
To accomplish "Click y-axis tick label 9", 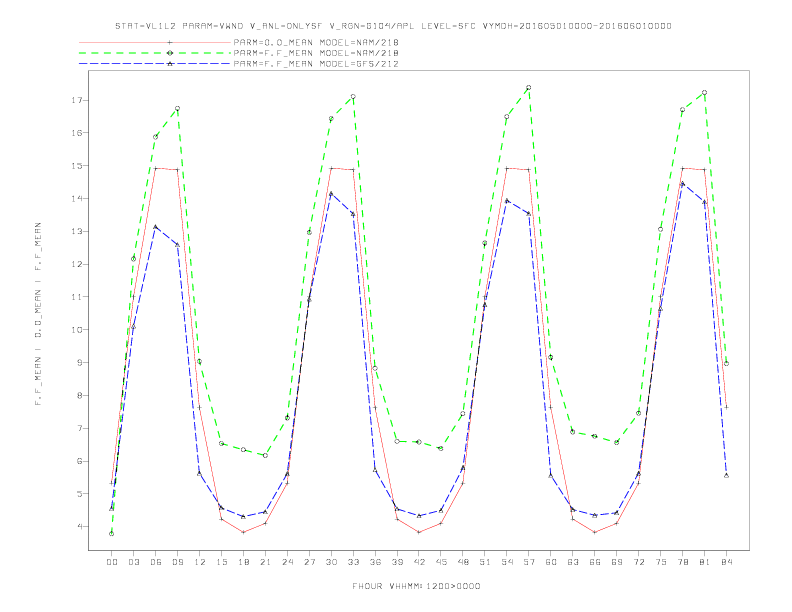I will tap(79, 363).
